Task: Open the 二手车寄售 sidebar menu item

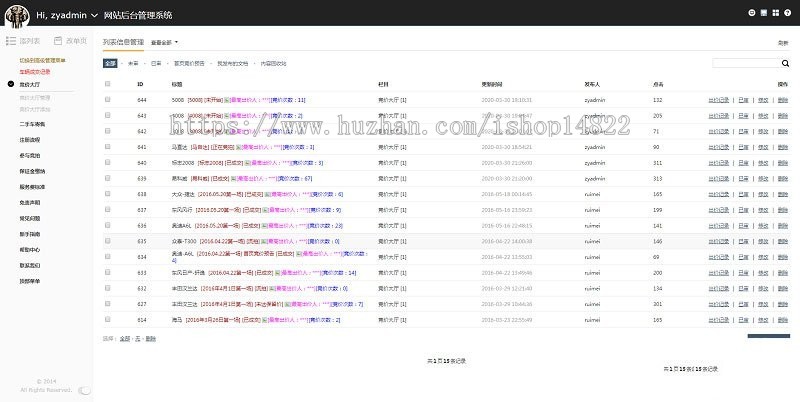Action: coord(32,124)
